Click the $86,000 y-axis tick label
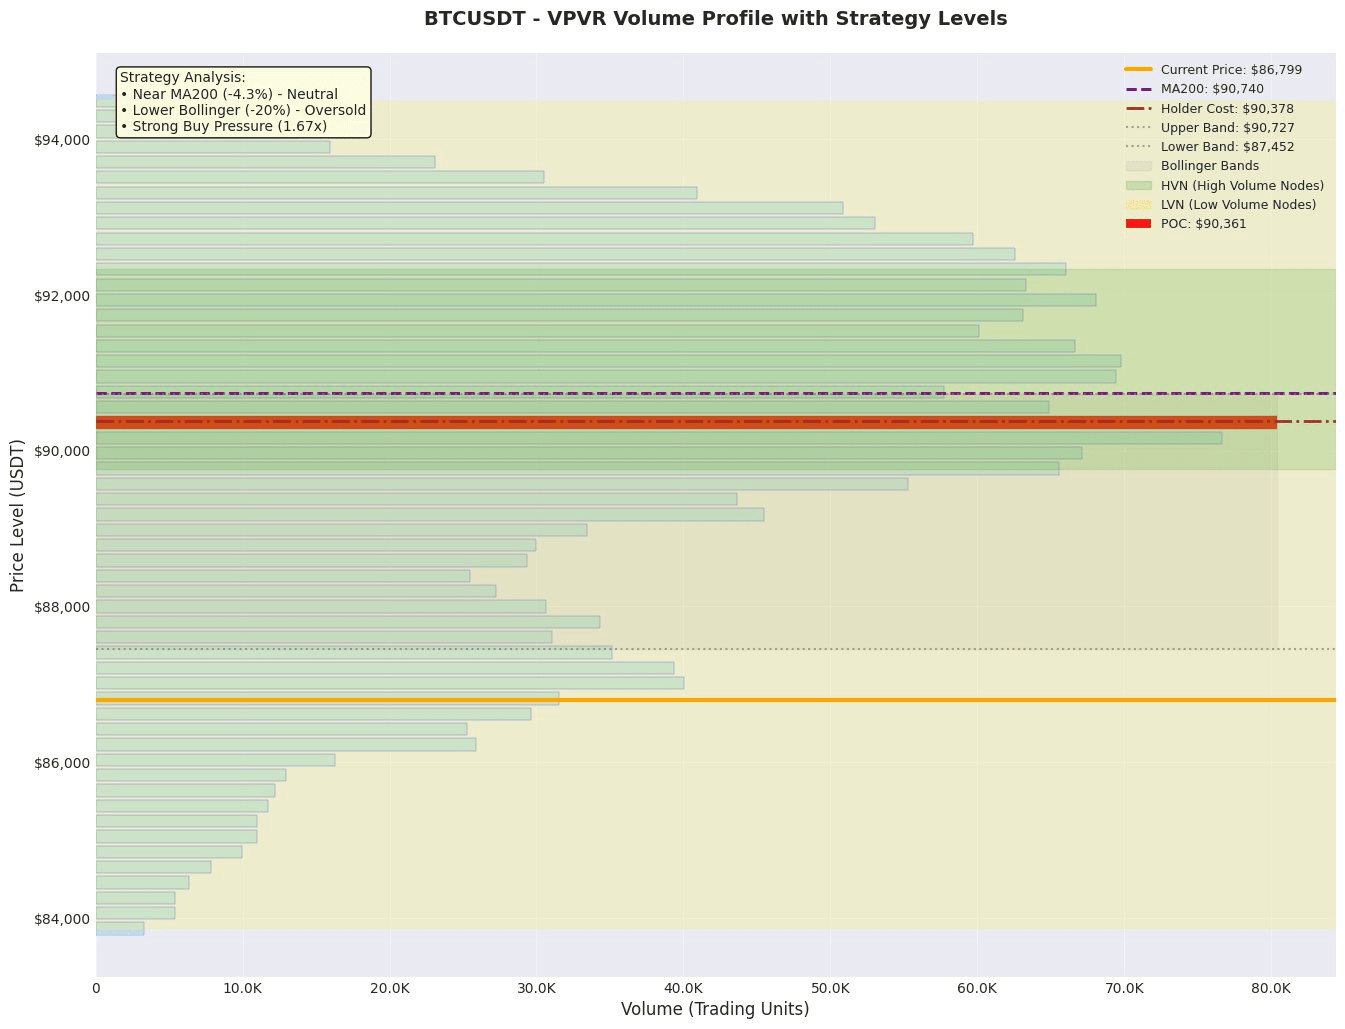1345x1029 pixels. (62, 763)
